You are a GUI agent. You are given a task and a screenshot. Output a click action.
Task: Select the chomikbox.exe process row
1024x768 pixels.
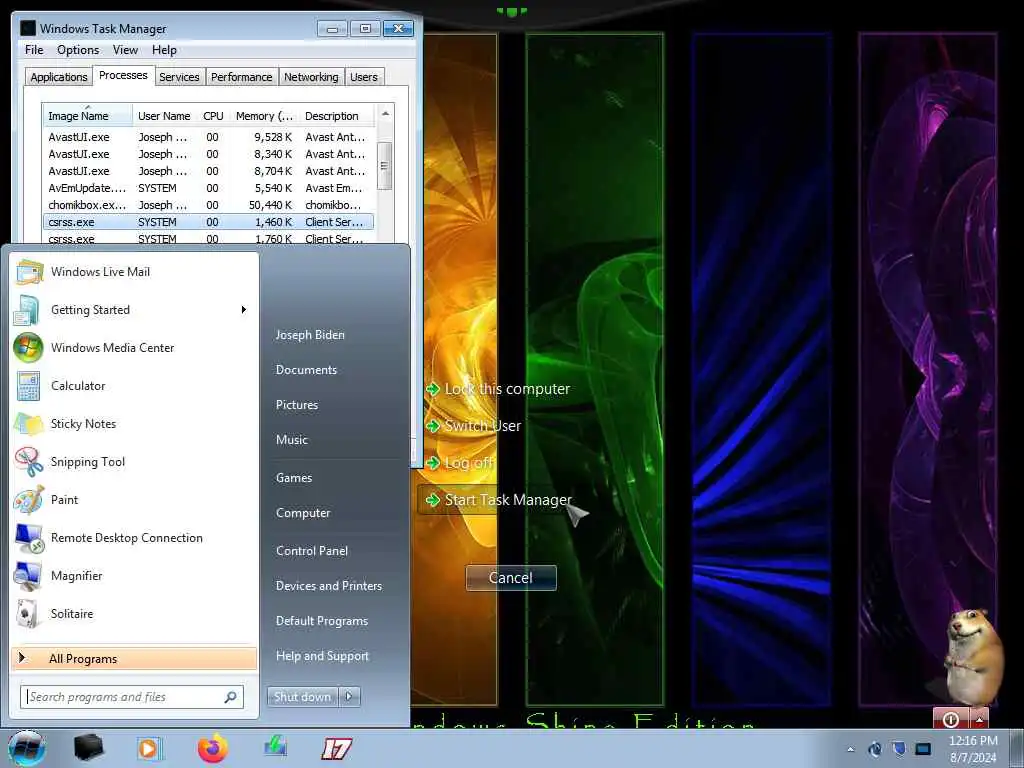pyautogui.click(x=208, y=205)
